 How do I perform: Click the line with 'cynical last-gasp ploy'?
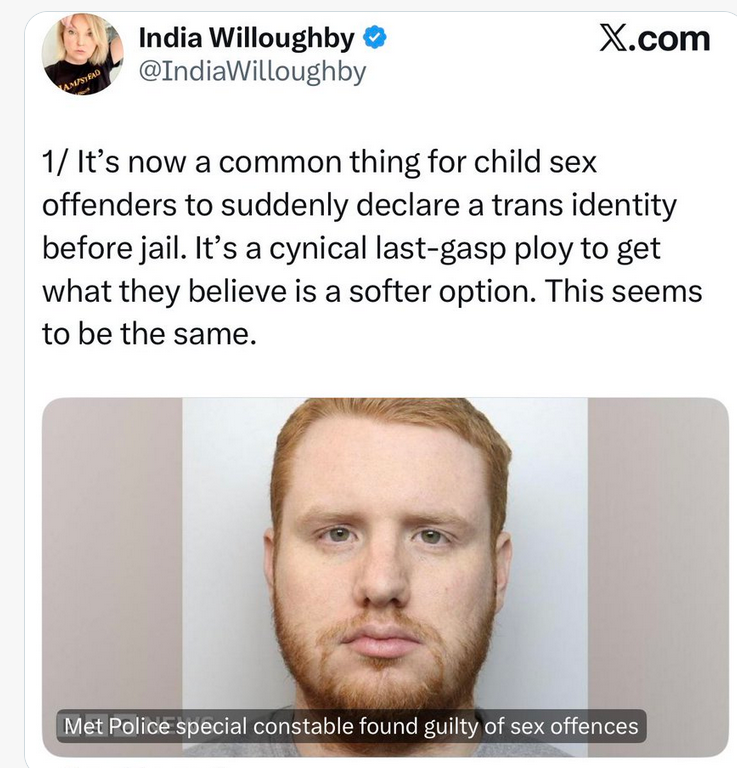(352, 248)
